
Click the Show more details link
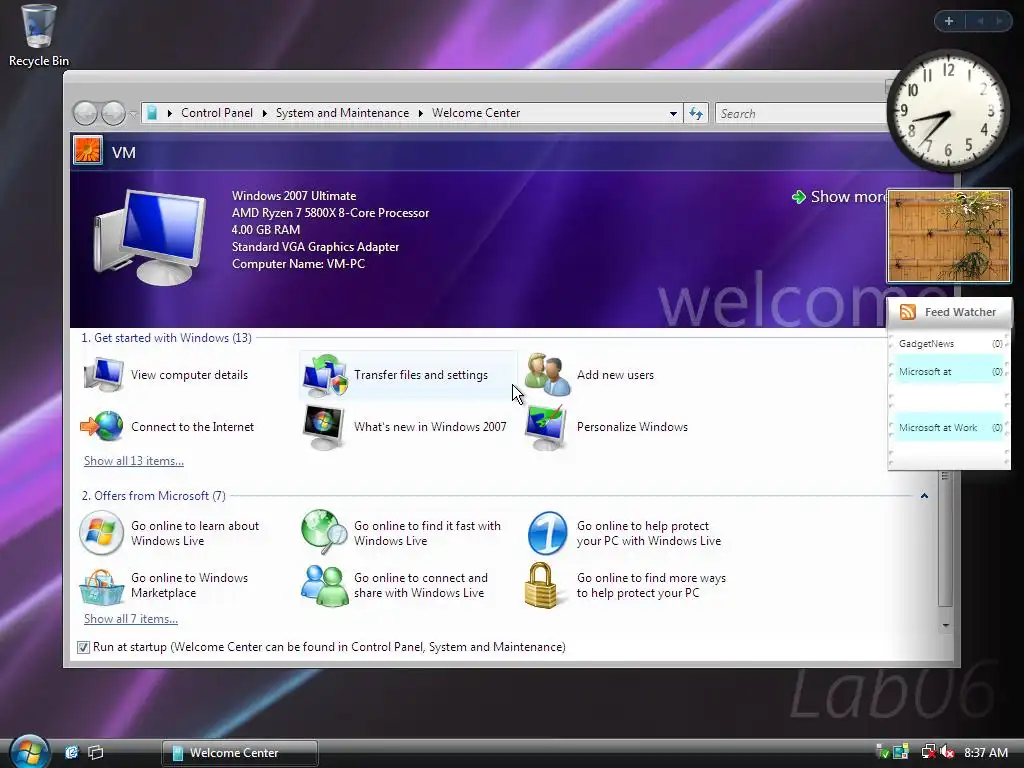(840, 197)
